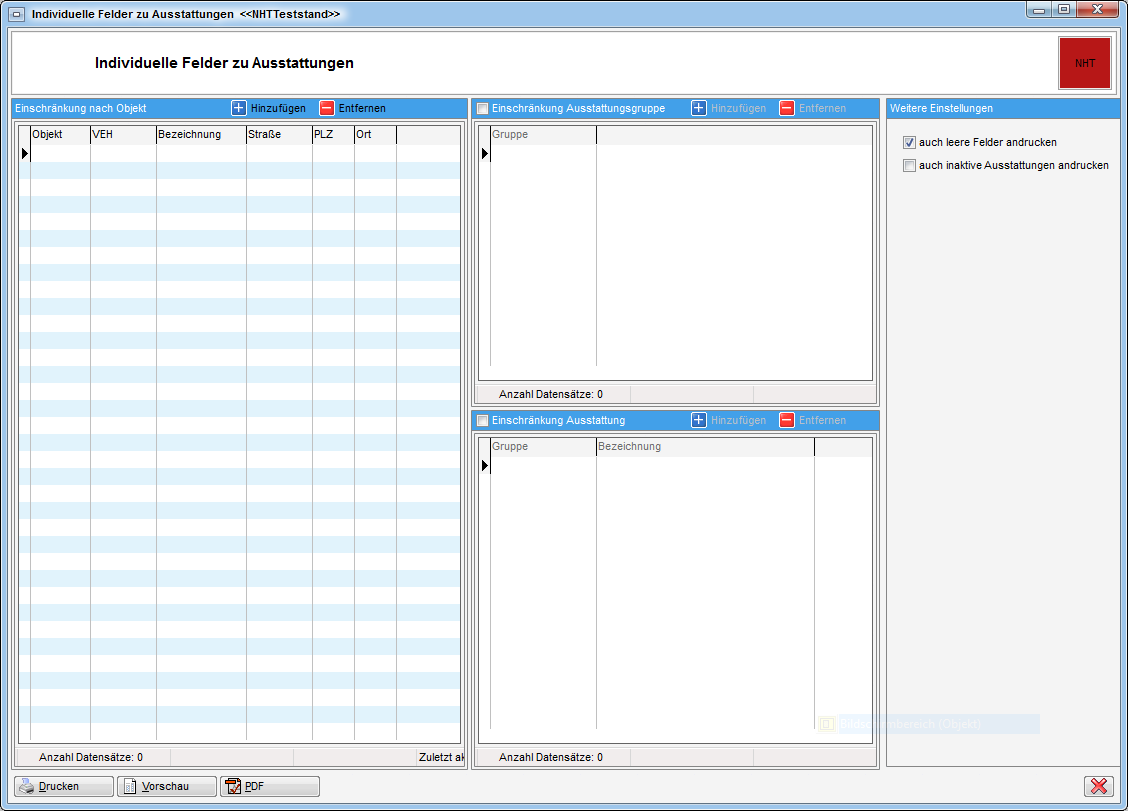
Task: Uncheck 'auch leere Felder andrucken'
Action: click(909, 142)
